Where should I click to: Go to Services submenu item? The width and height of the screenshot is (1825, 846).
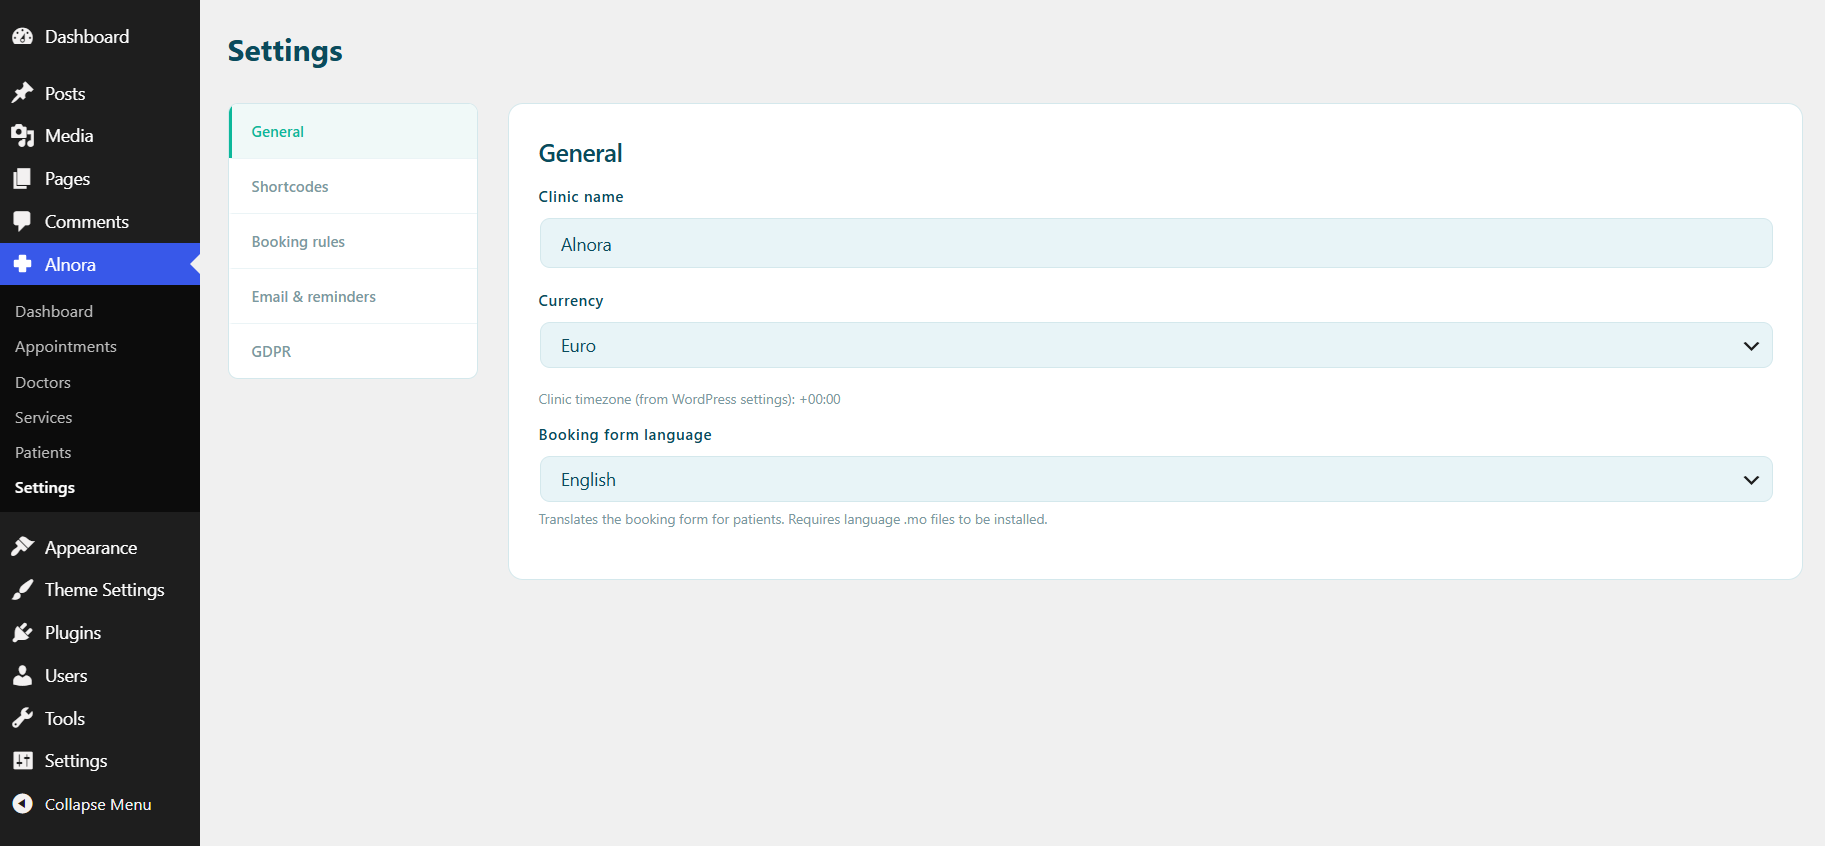[x=44, y=418]
